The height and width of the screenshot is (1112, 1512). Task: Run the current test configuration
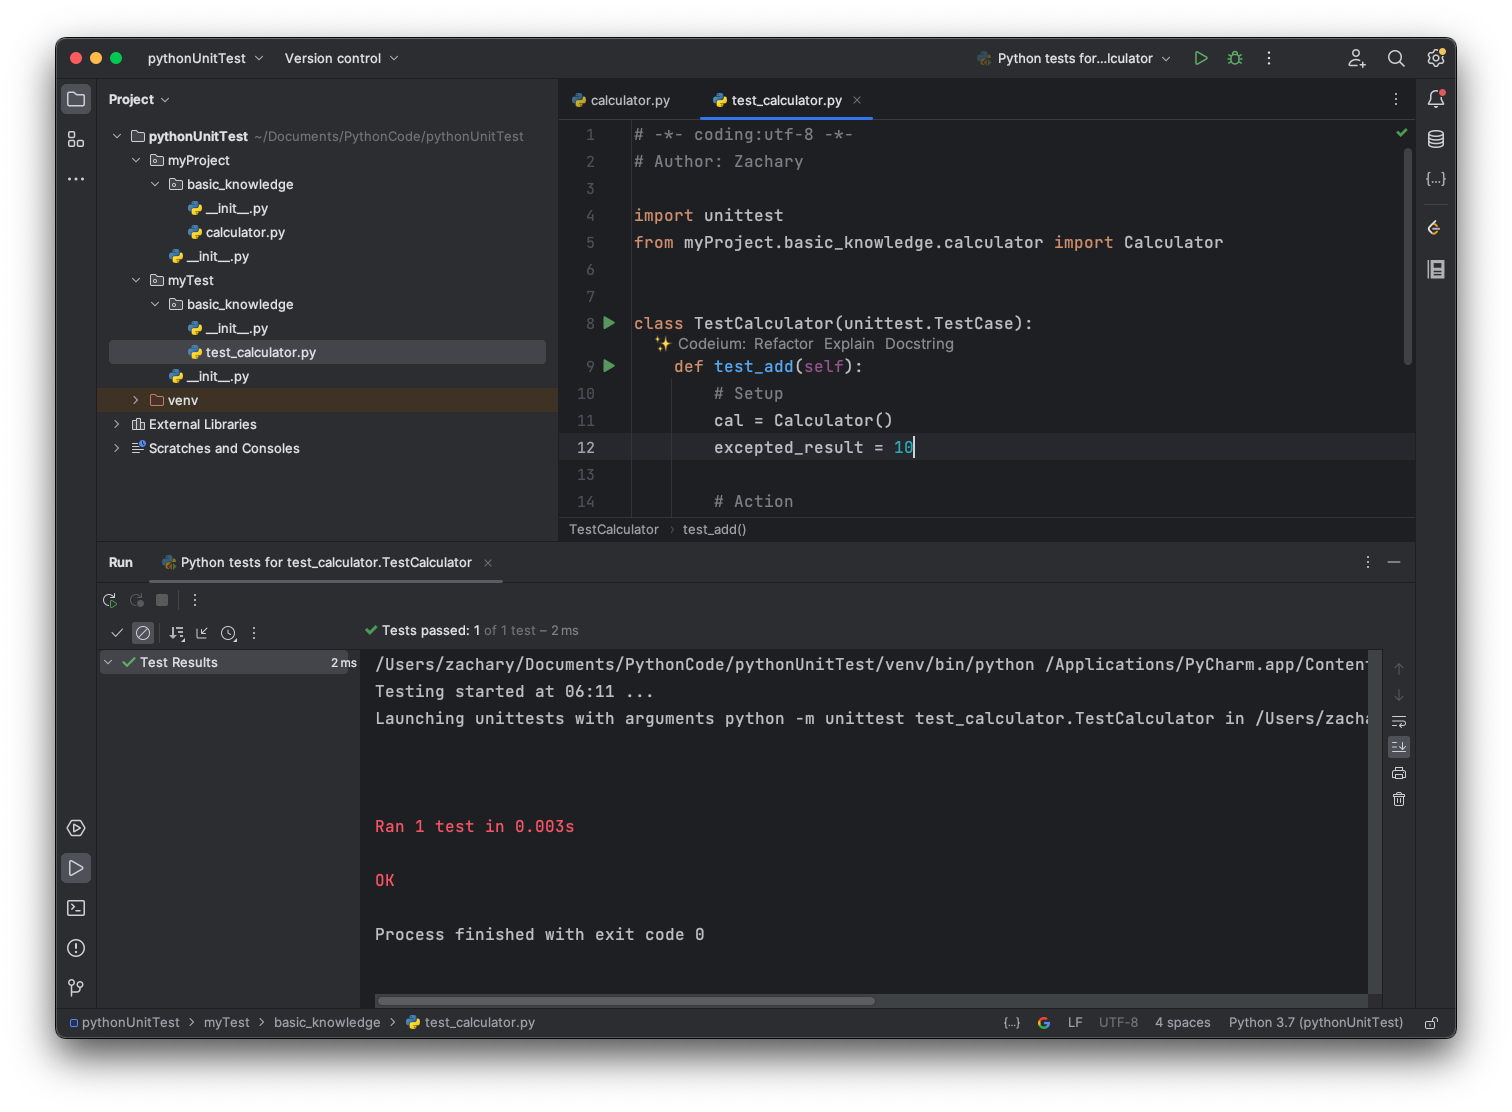[x=1201, y=59]
